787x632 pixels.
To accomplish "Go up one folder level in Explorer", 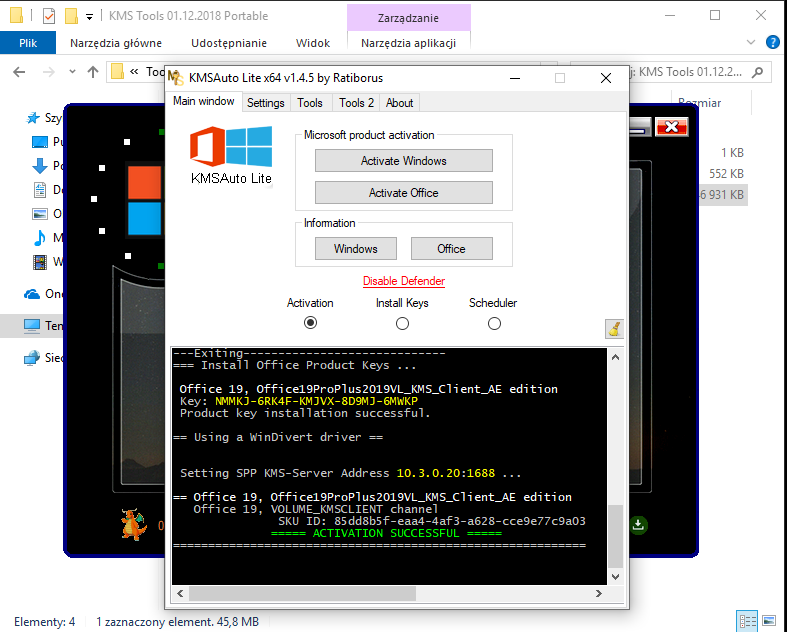I will pyautogui.click(x=93, y=72).
